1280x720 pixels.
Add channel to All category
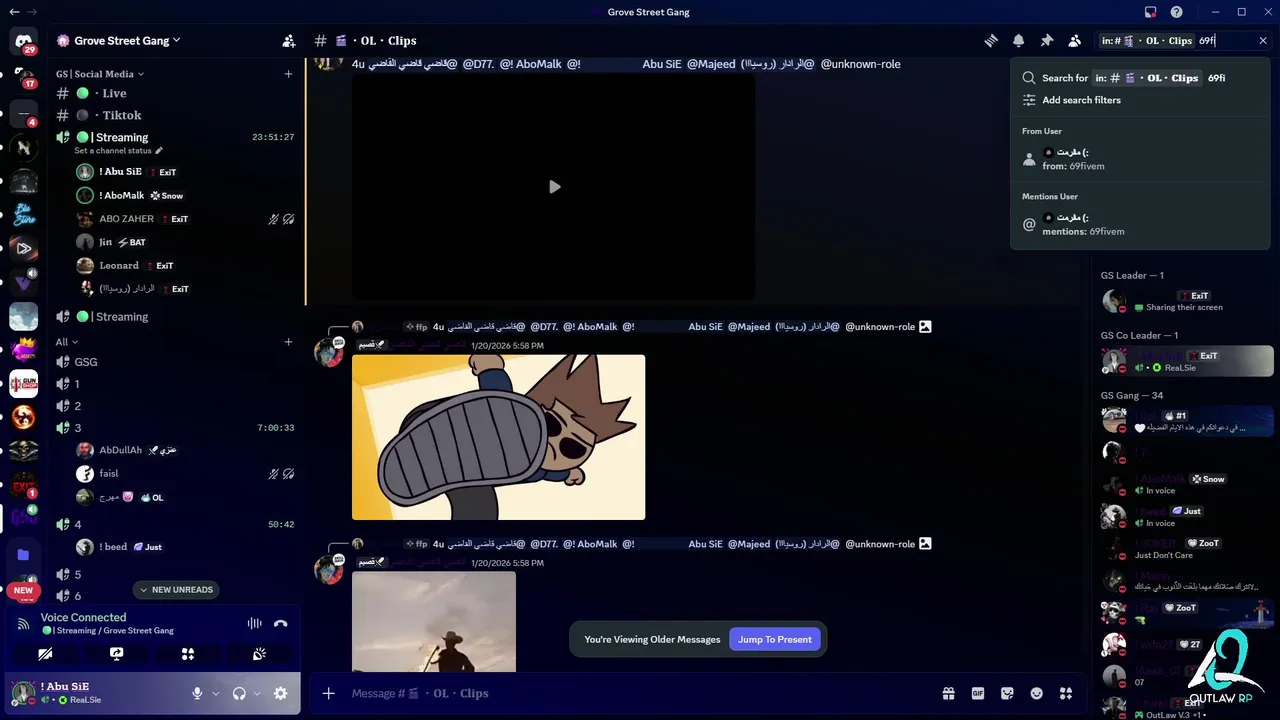[288, 342]
